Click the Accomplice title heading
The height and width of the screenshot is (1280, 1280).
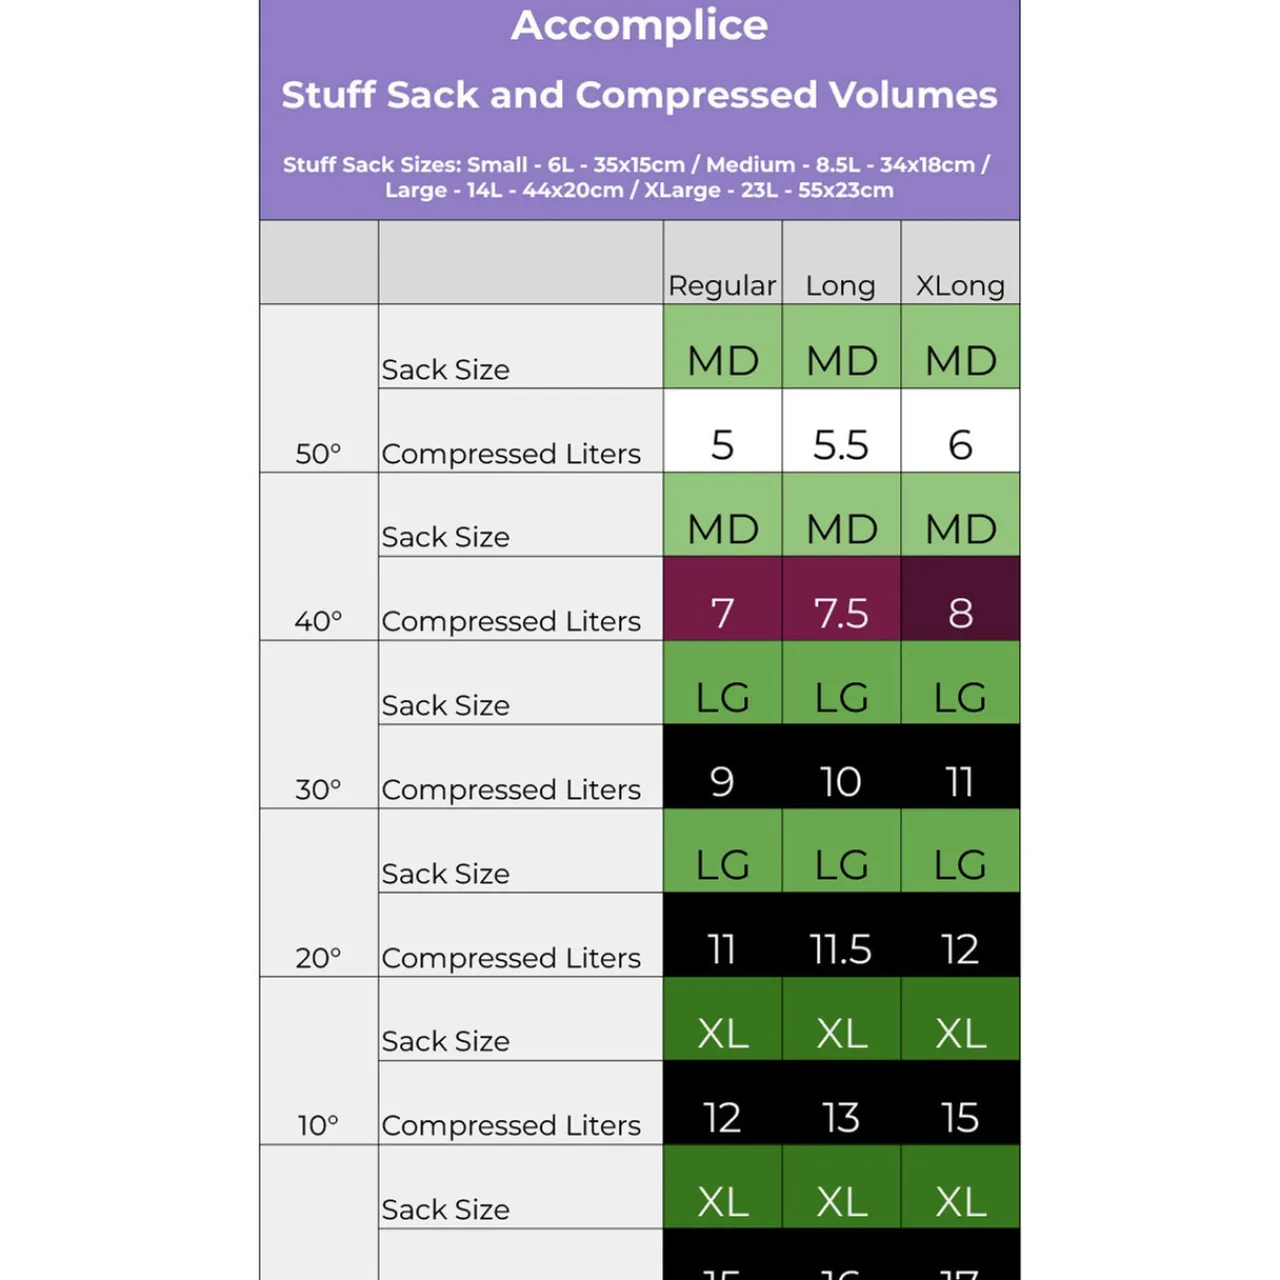point(639,26)
